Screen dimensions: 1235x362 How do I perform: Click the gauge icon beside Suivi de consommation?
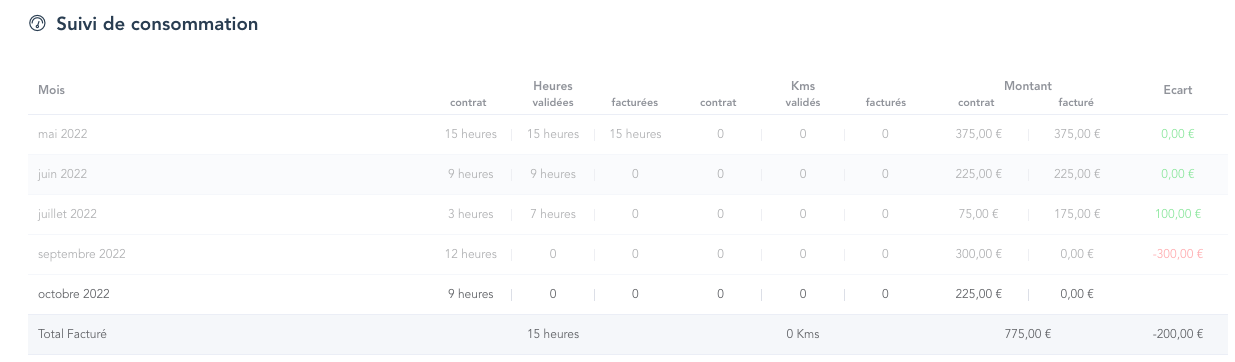tap(38, 24)
